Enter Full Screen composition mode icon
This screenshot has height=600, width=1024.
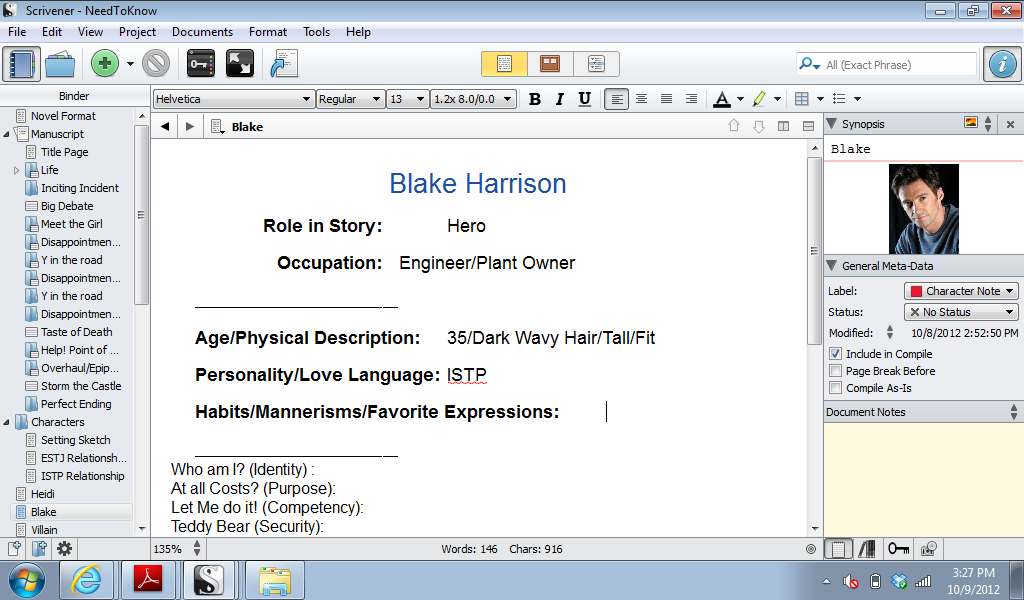(x=240, y=64)
